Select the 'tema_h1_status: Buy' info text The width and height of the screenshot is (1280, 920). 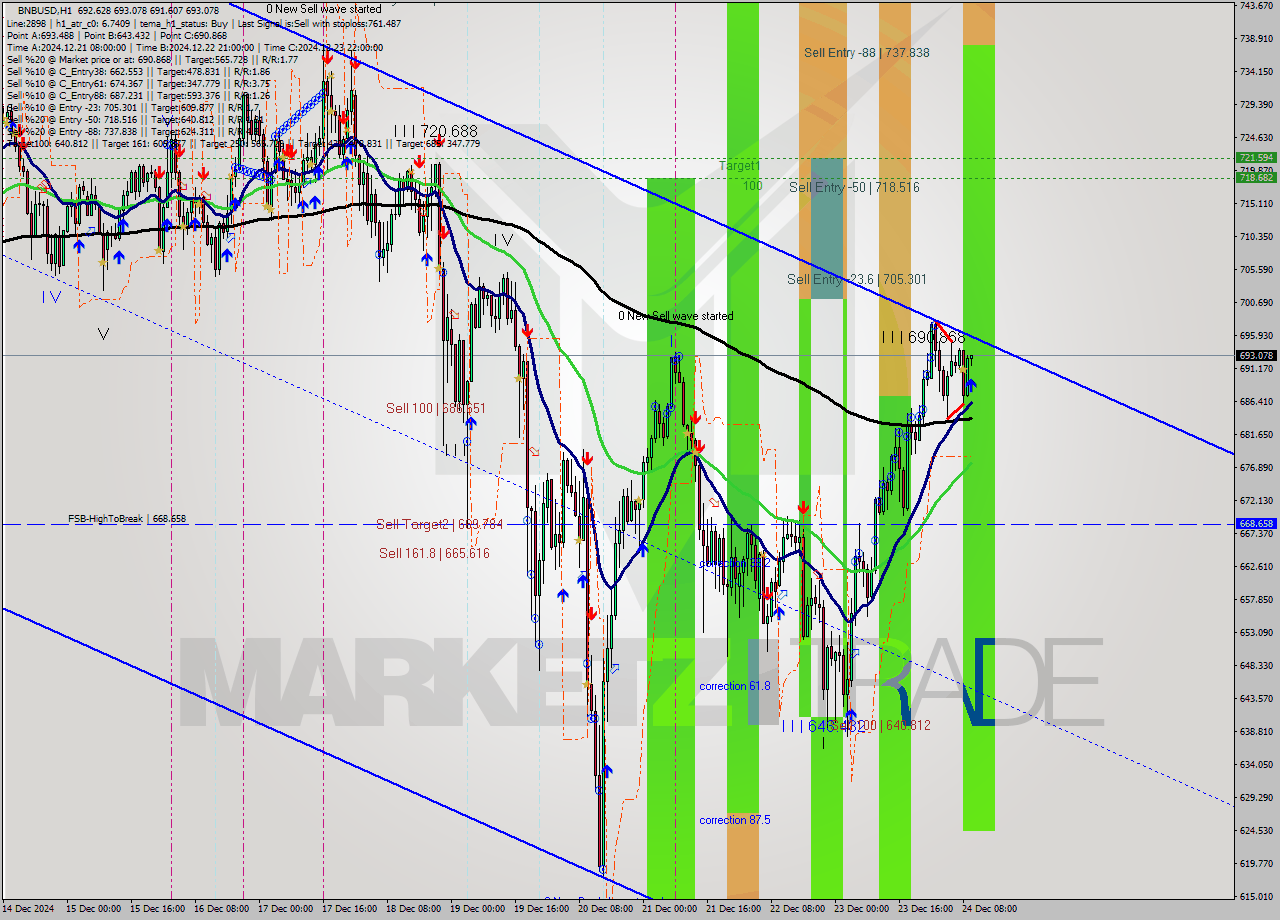[182, 22]
